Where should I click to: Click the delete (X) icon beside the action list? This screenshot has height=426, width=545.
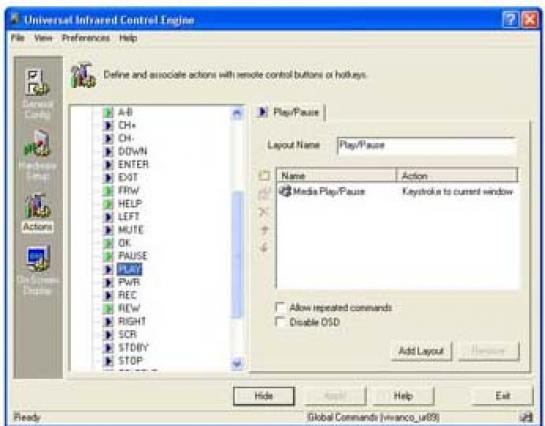pos(264,211)
